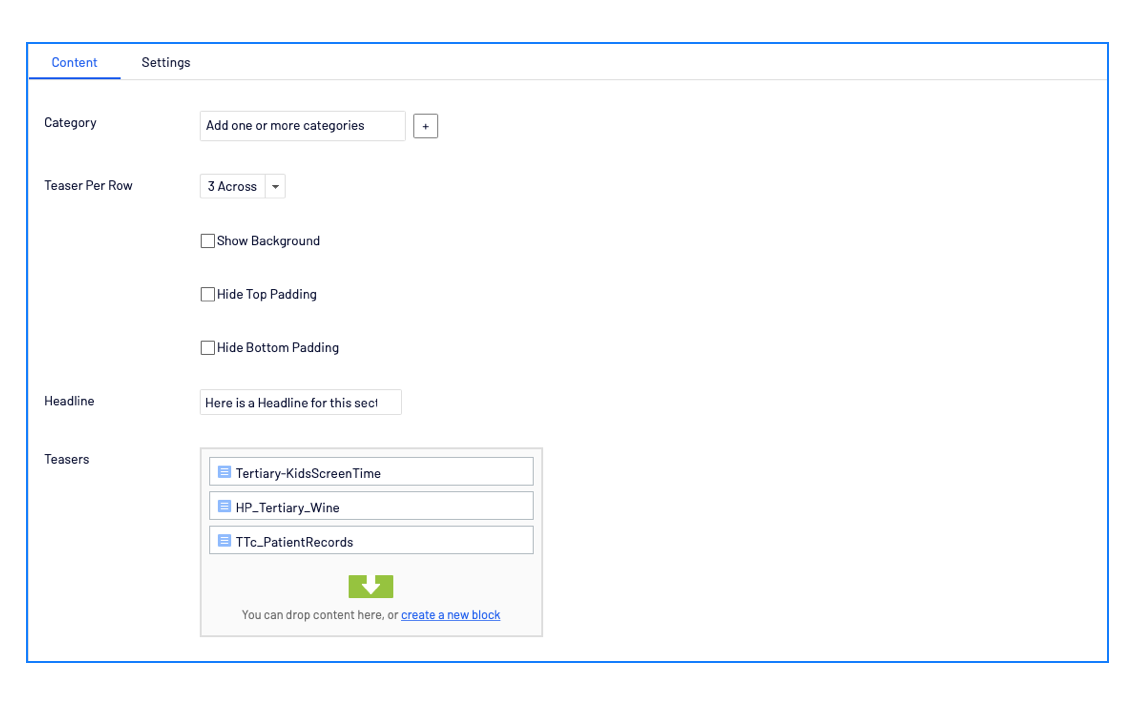Click the '3 Across' selected value
This screenshot has width=1135, height=709.
232,187
